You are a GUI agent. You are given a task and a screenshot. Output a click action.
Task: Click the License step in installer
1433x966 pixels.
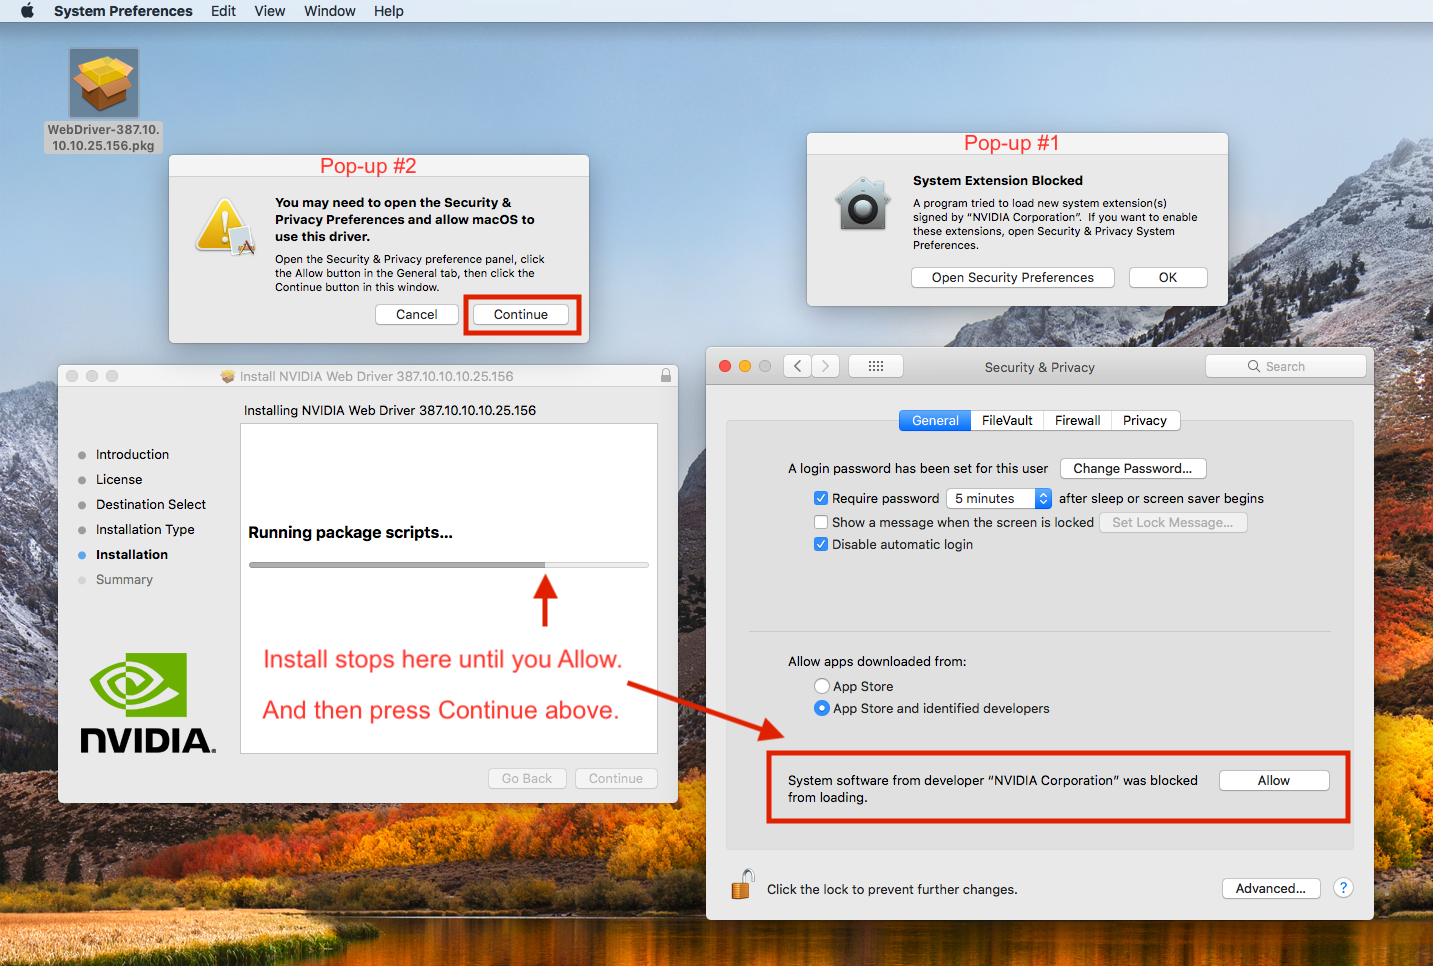pos(119,479)
